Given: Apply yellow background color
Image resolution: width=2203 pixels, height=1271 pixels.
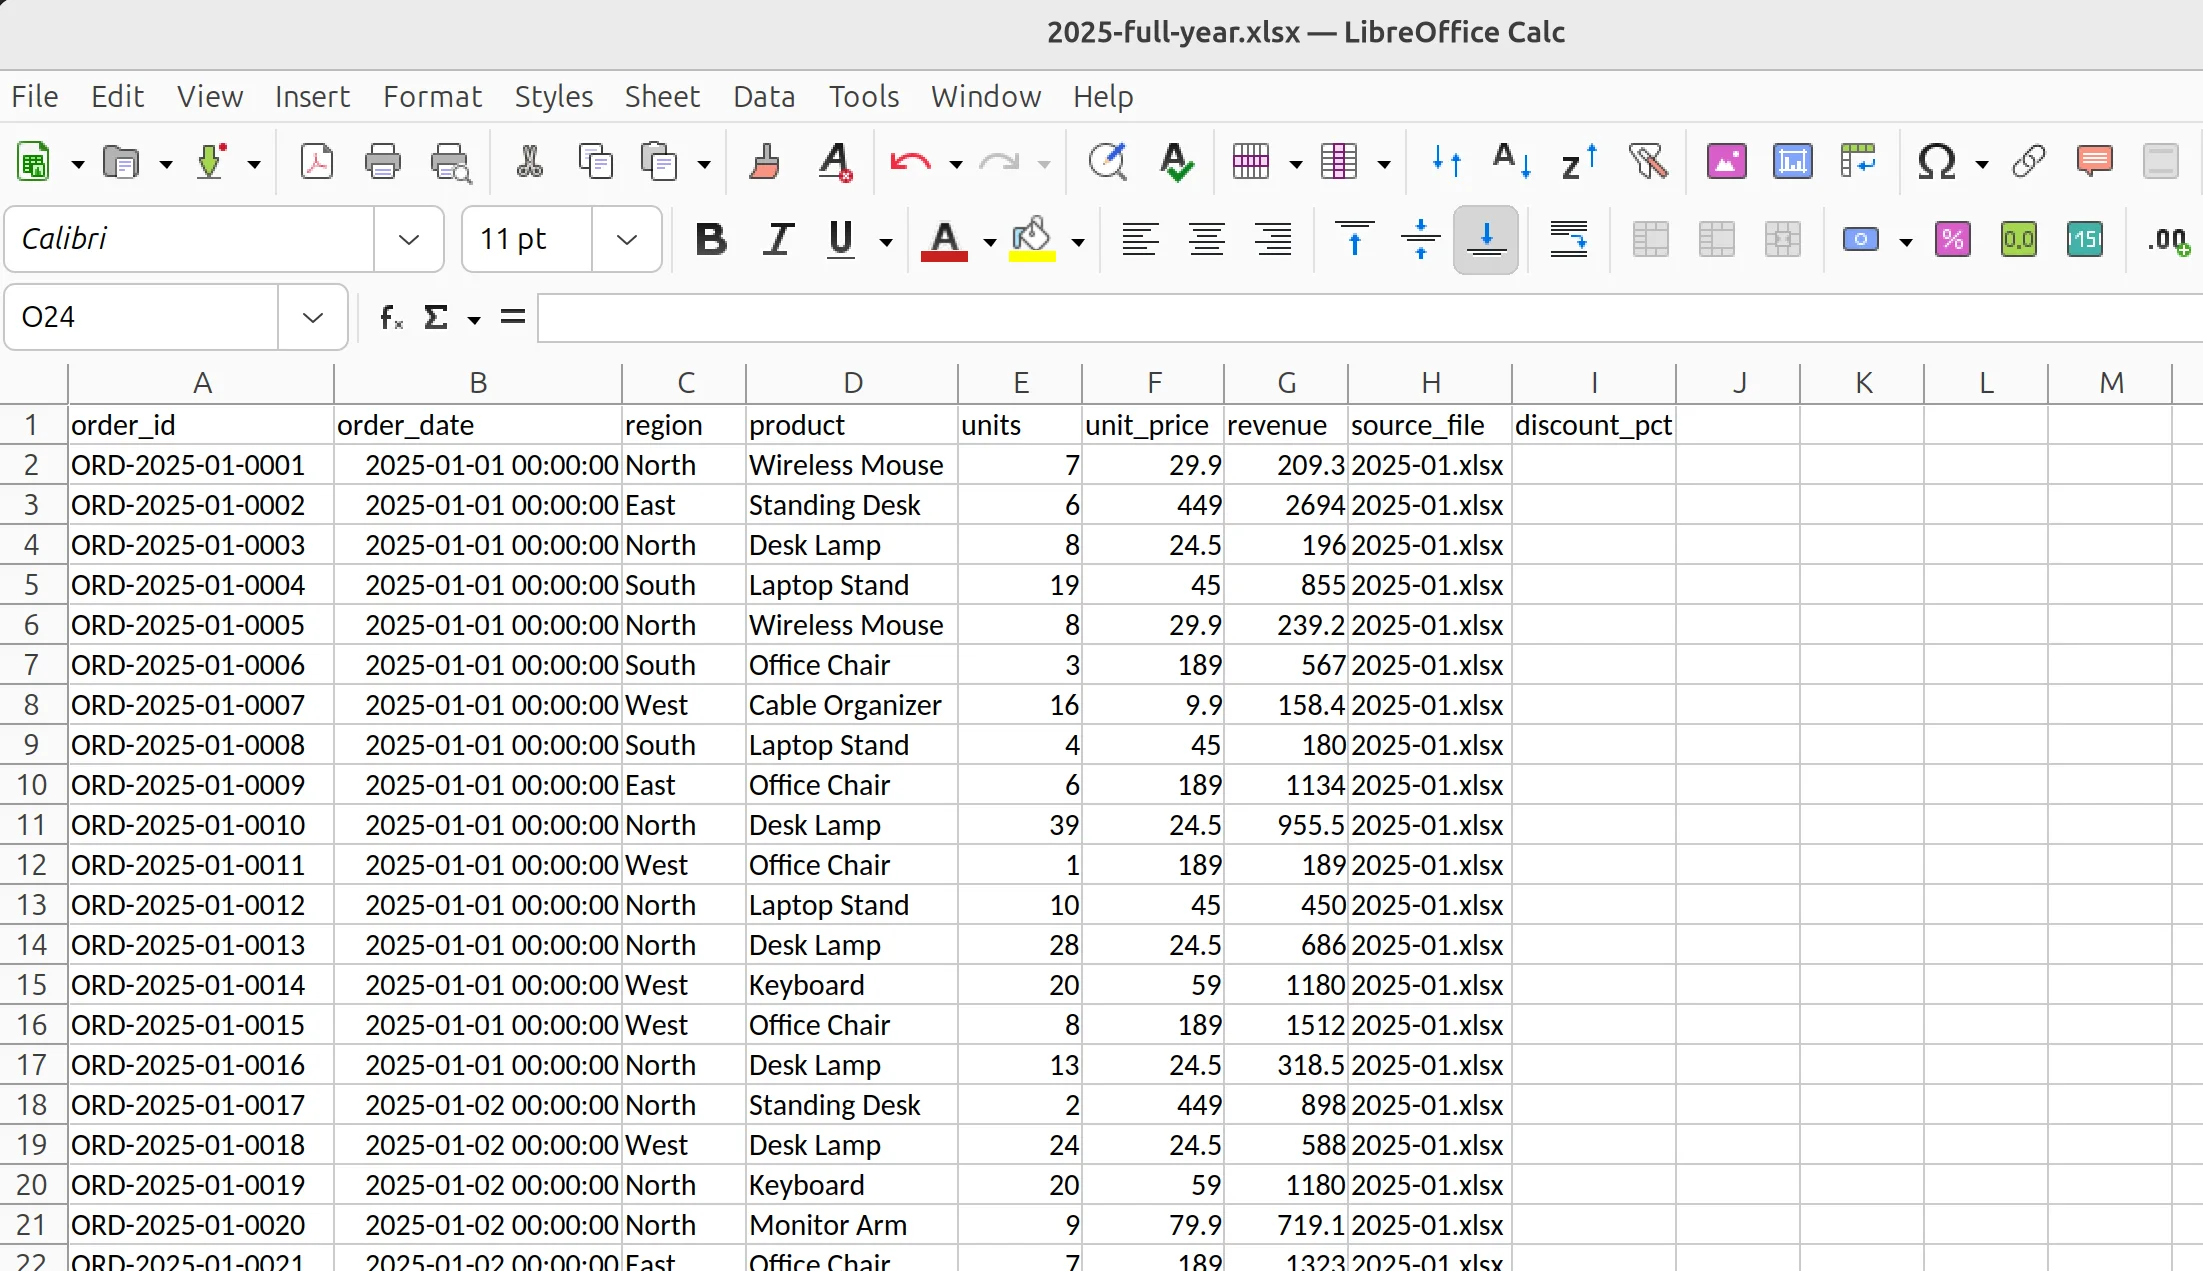Looking at the screenshot, I should (1032, 241).
